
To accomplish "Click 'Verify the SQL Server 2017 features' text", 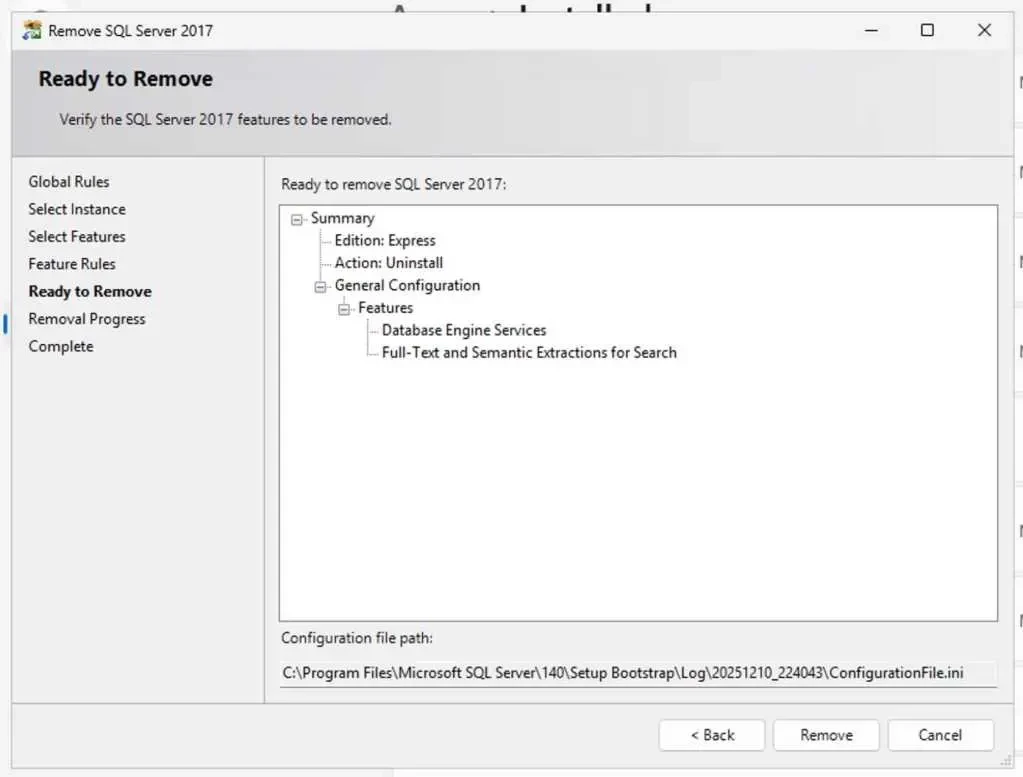I will (x=225, y=119).
